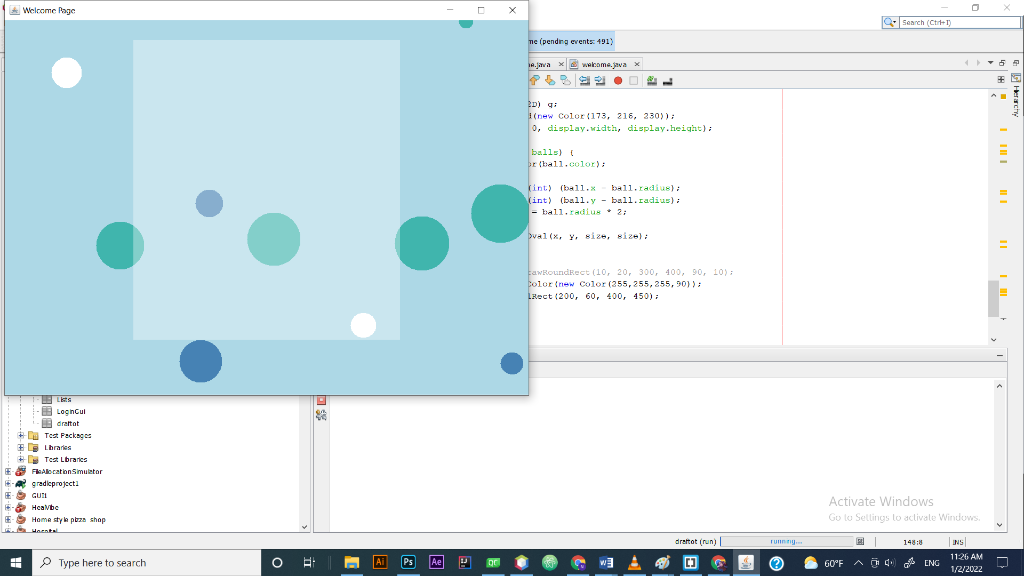Expand the Test Packages node
1024x576 pixels.
pyautogui.click(x=22, y=435)
